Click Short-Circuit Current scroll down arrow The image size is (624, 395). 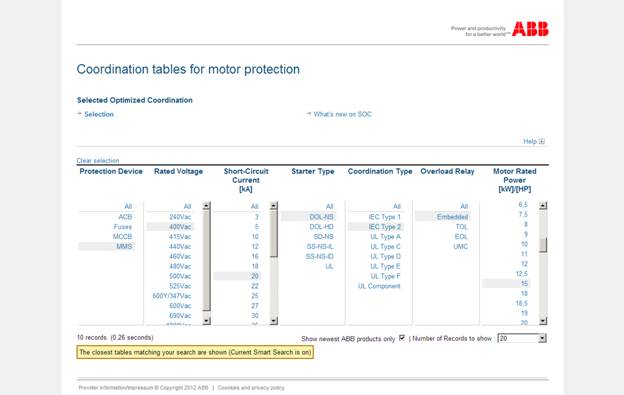pos(273,321)
